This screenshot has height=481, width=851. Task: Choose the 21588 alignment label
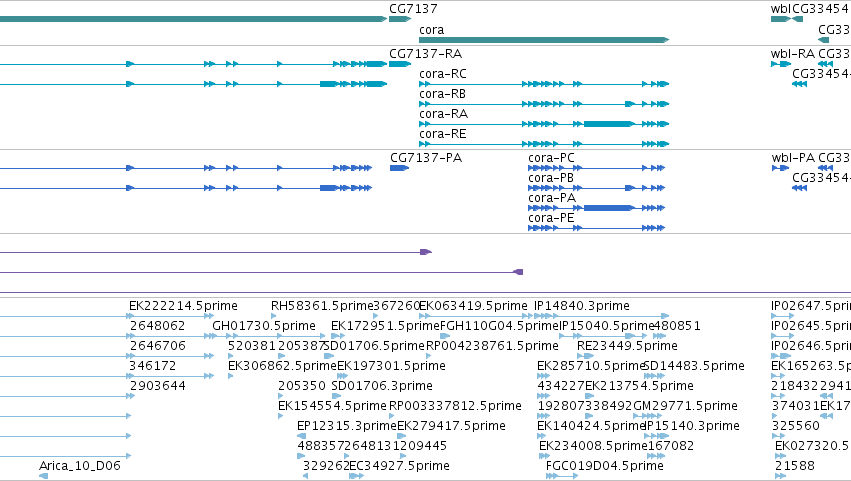tap(795, 466)
